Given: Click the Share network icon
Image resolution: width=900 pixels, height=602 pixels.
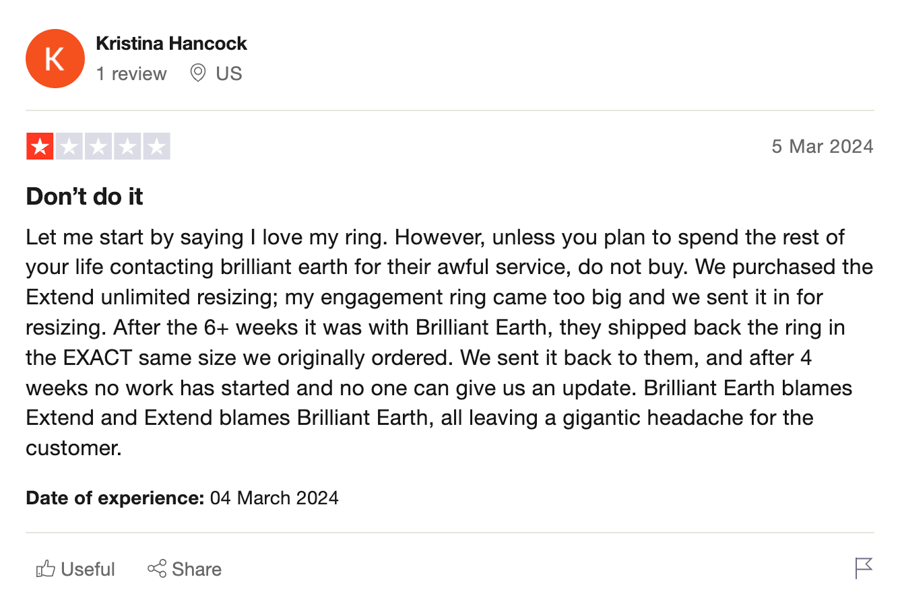Looking at the screenshot, I should (x=157, y=569).
